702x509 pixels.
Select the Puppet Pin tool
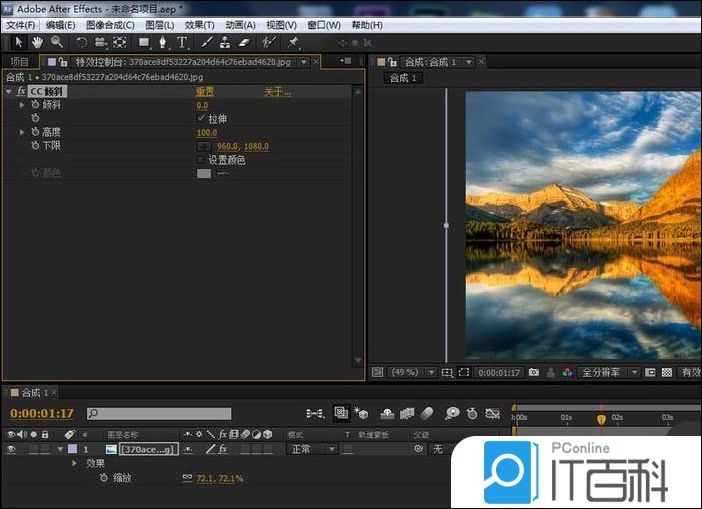click(x=293, y=42)
